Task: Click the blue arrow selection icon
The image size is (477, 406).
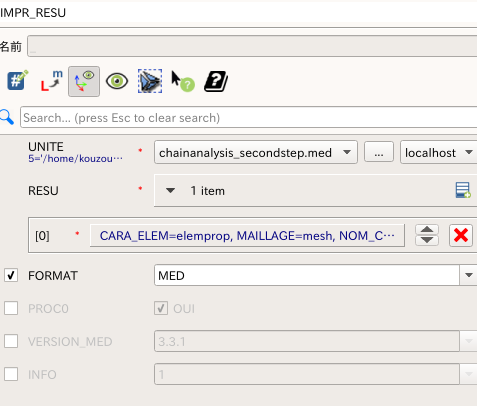Action: coord(150,81)
